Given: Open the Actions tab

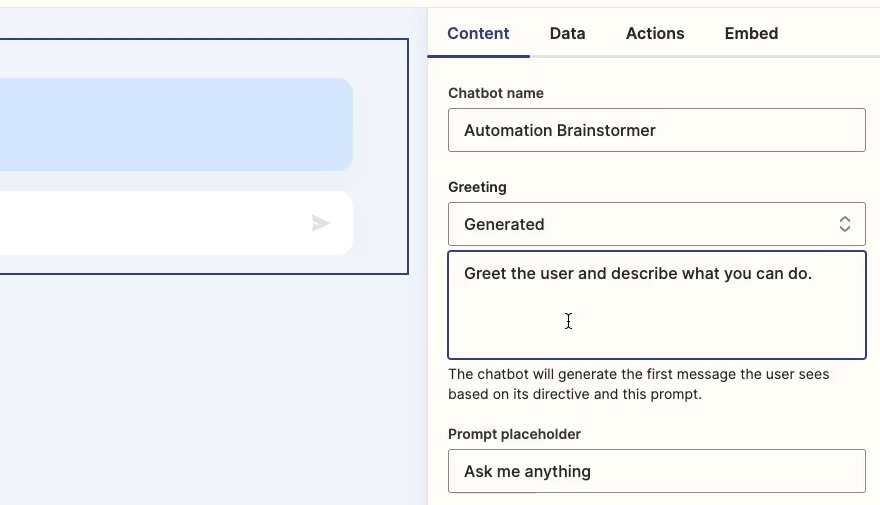Looking at the screenshot, I should coord(655,34).
